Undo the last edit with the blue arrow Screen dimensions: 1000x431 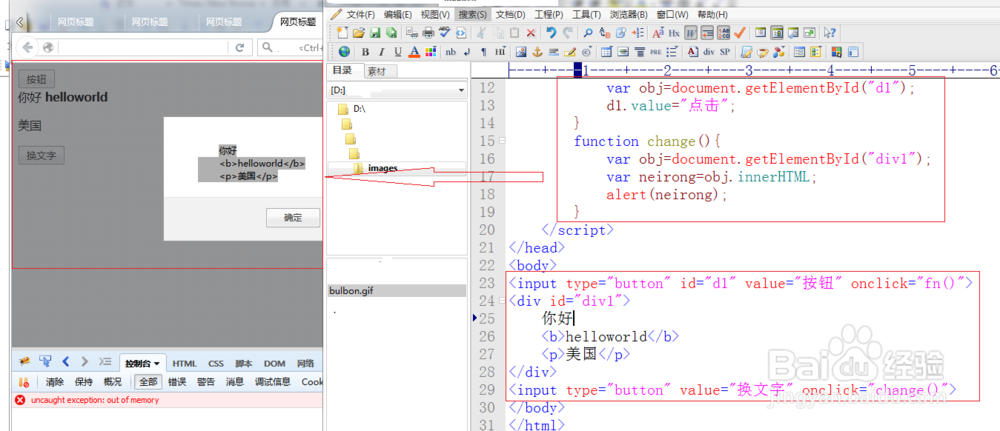pos(551,33)
